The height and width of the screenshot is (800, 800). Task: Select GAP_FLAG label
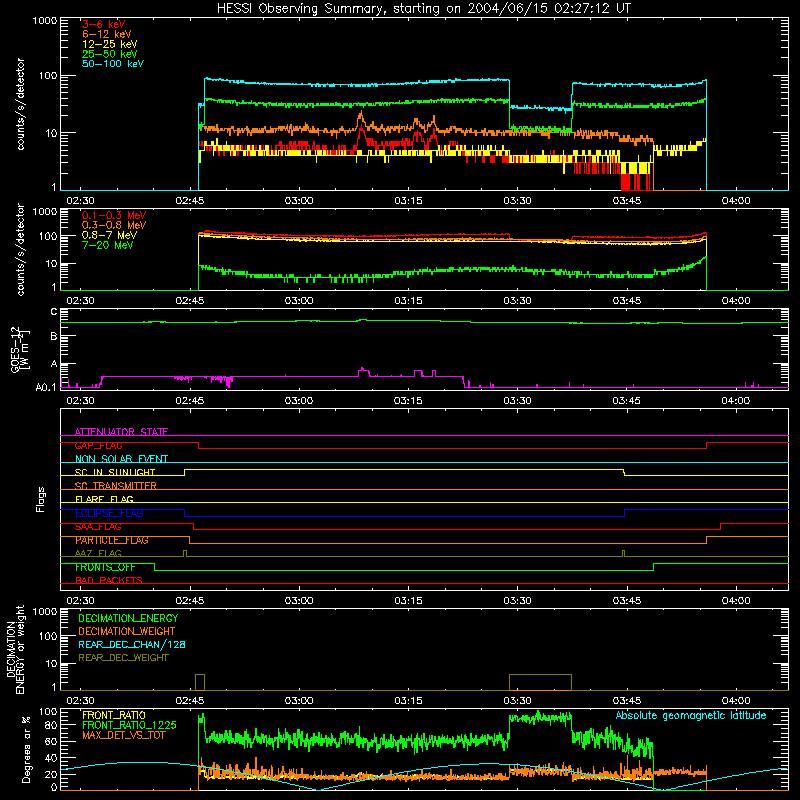tap(98, 445)
